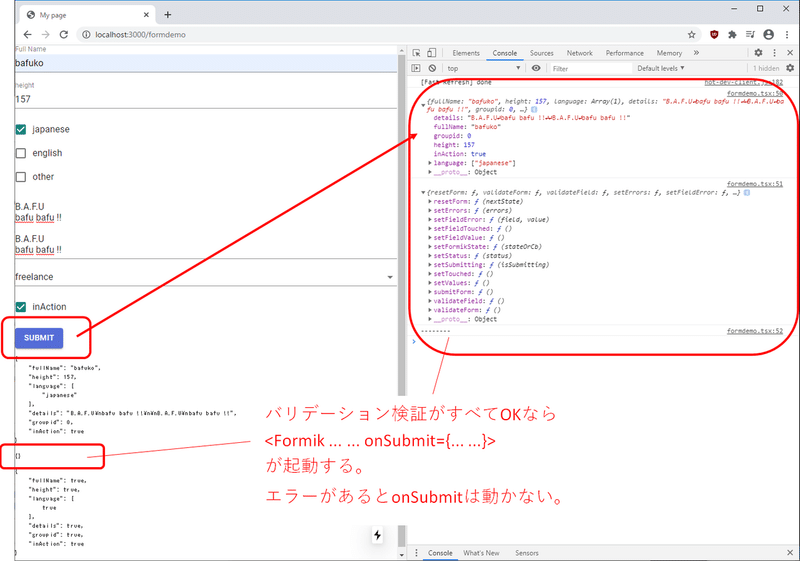This screenshot has height=561, width=800.
Task: Go back with the browser back arrow
Action: click(x=28, y=34)
